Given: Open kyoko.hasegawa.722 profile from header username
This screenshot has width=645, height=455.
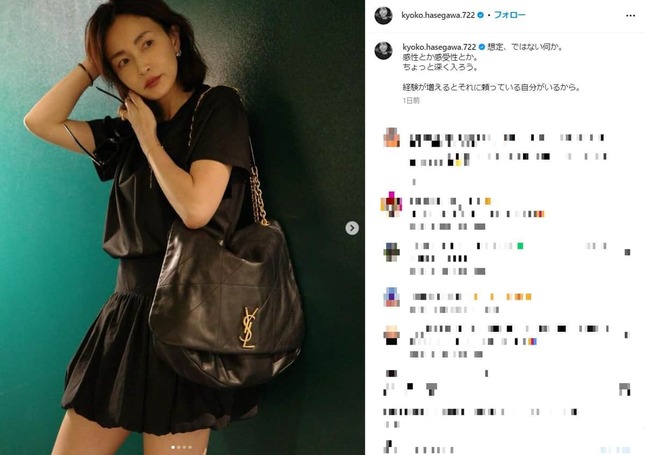Looking at the screenshot, I should coord(438,15).
